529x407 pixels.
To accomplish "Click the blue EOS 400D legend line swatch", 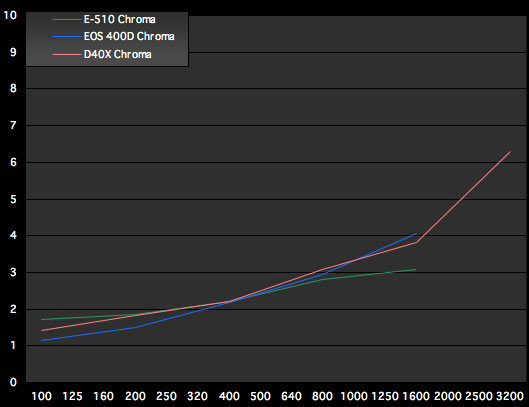I will 66,36.
